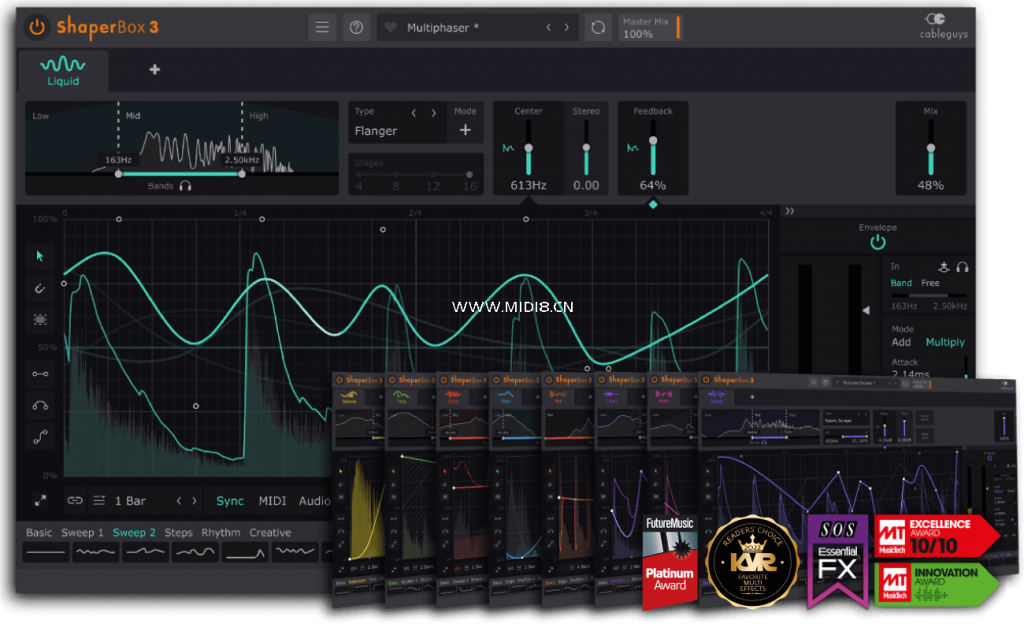Open the hamburger menu in the header
The height and width of the screenshot is (624, 1024).
pyautogui.click(x=322, y=27)
